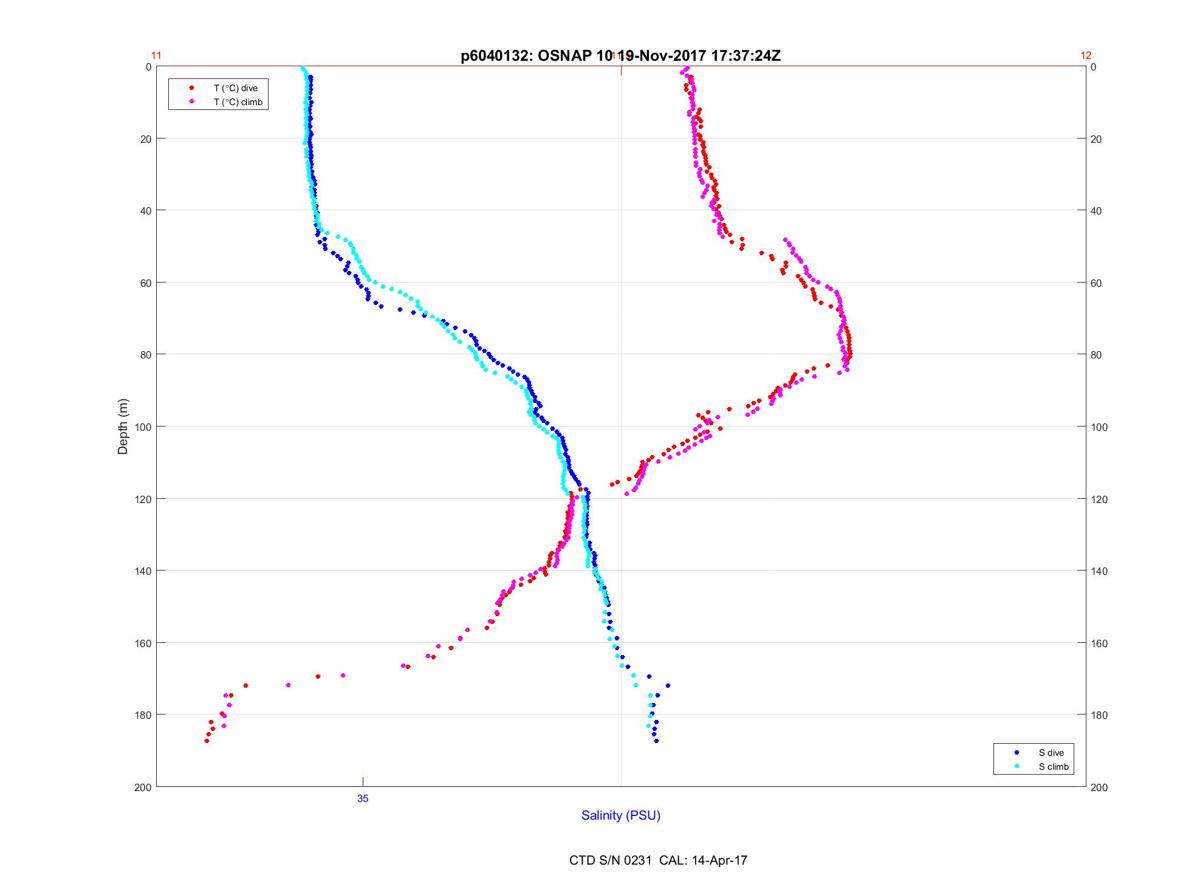Click right-axis depth label 160
1200x885 pixels.
1100,643
